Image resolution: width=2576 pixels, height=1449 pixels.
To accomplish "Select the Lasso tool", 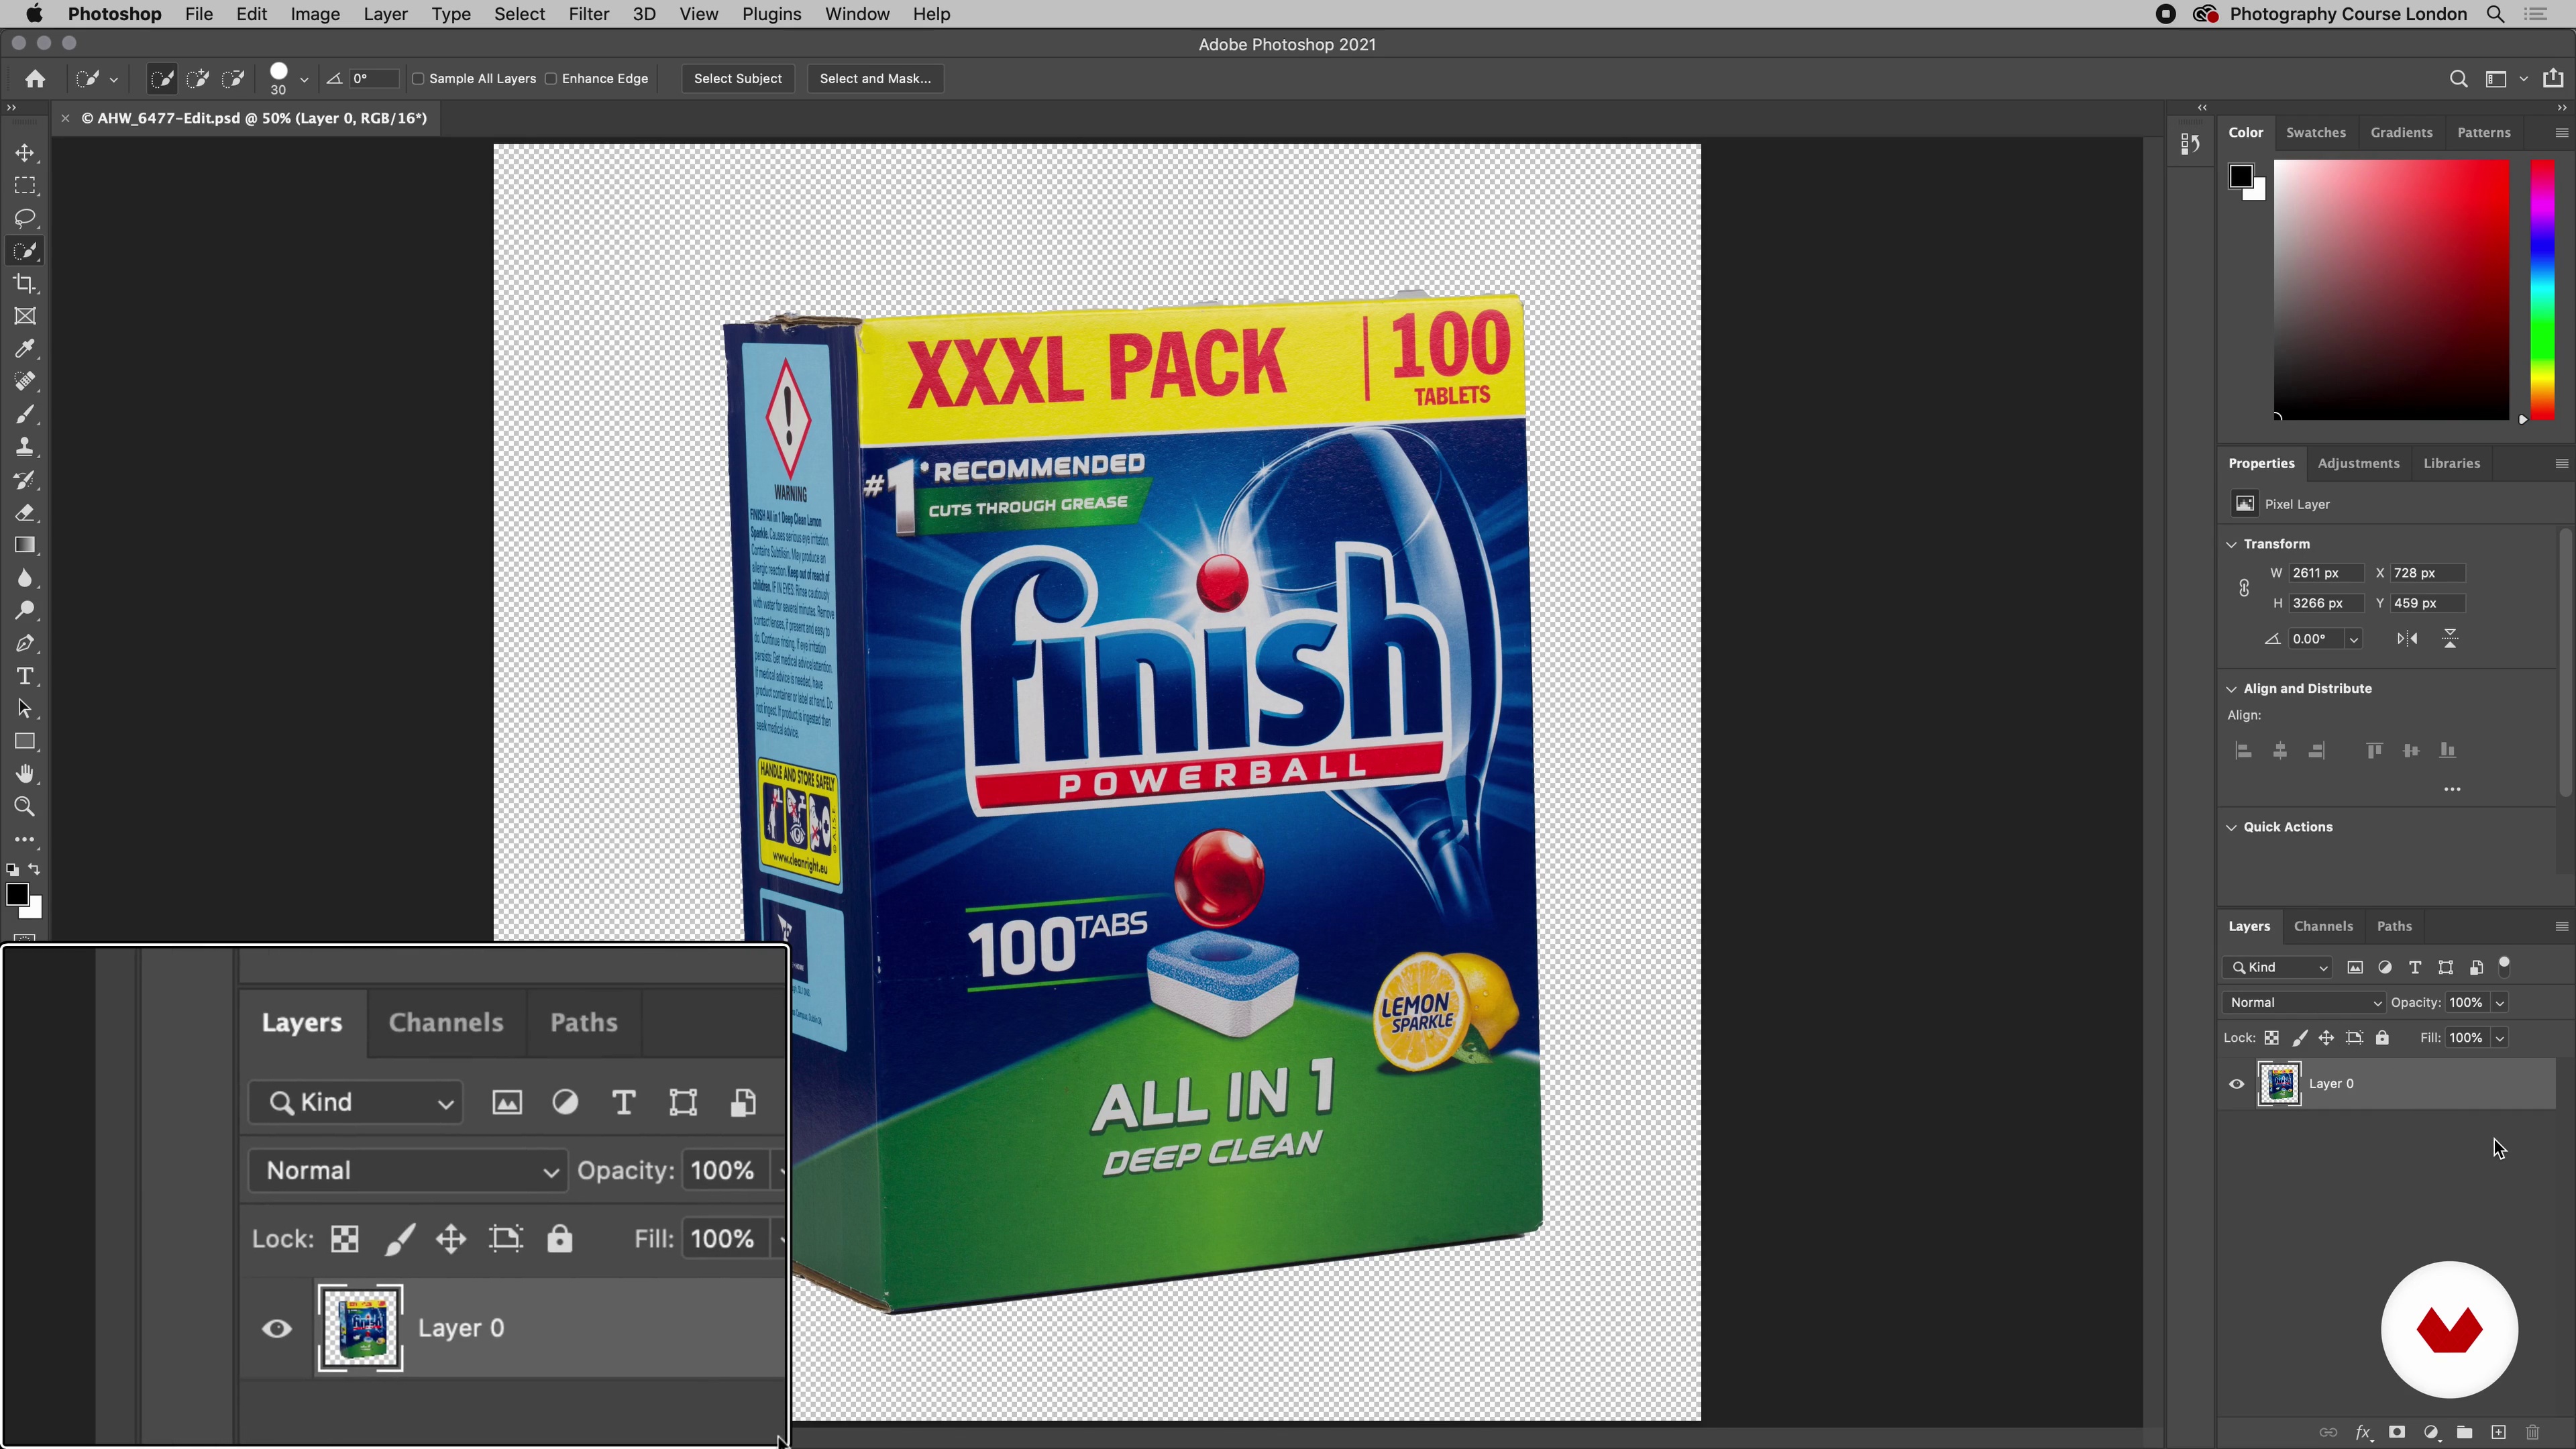I will (x=25, y=218).
